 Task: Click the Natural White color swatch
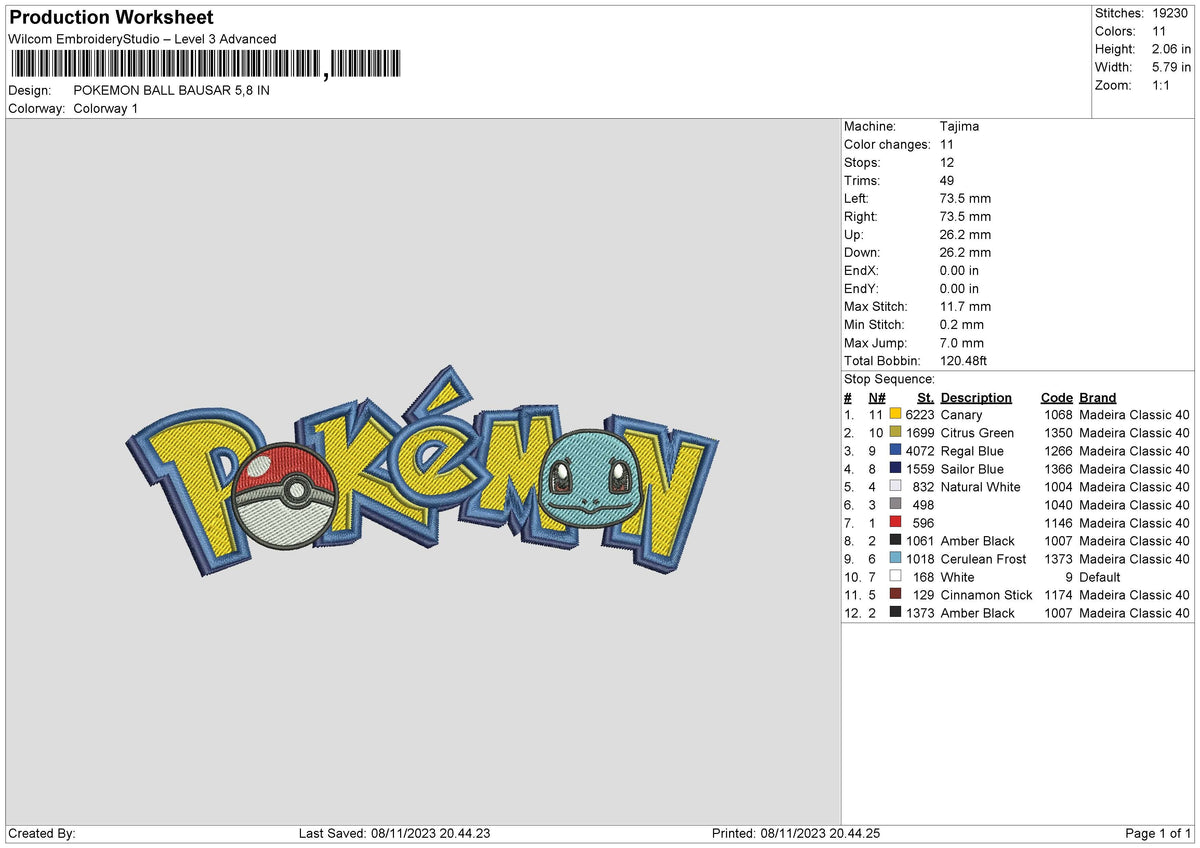pyautogui.click(x=895, y=486)
